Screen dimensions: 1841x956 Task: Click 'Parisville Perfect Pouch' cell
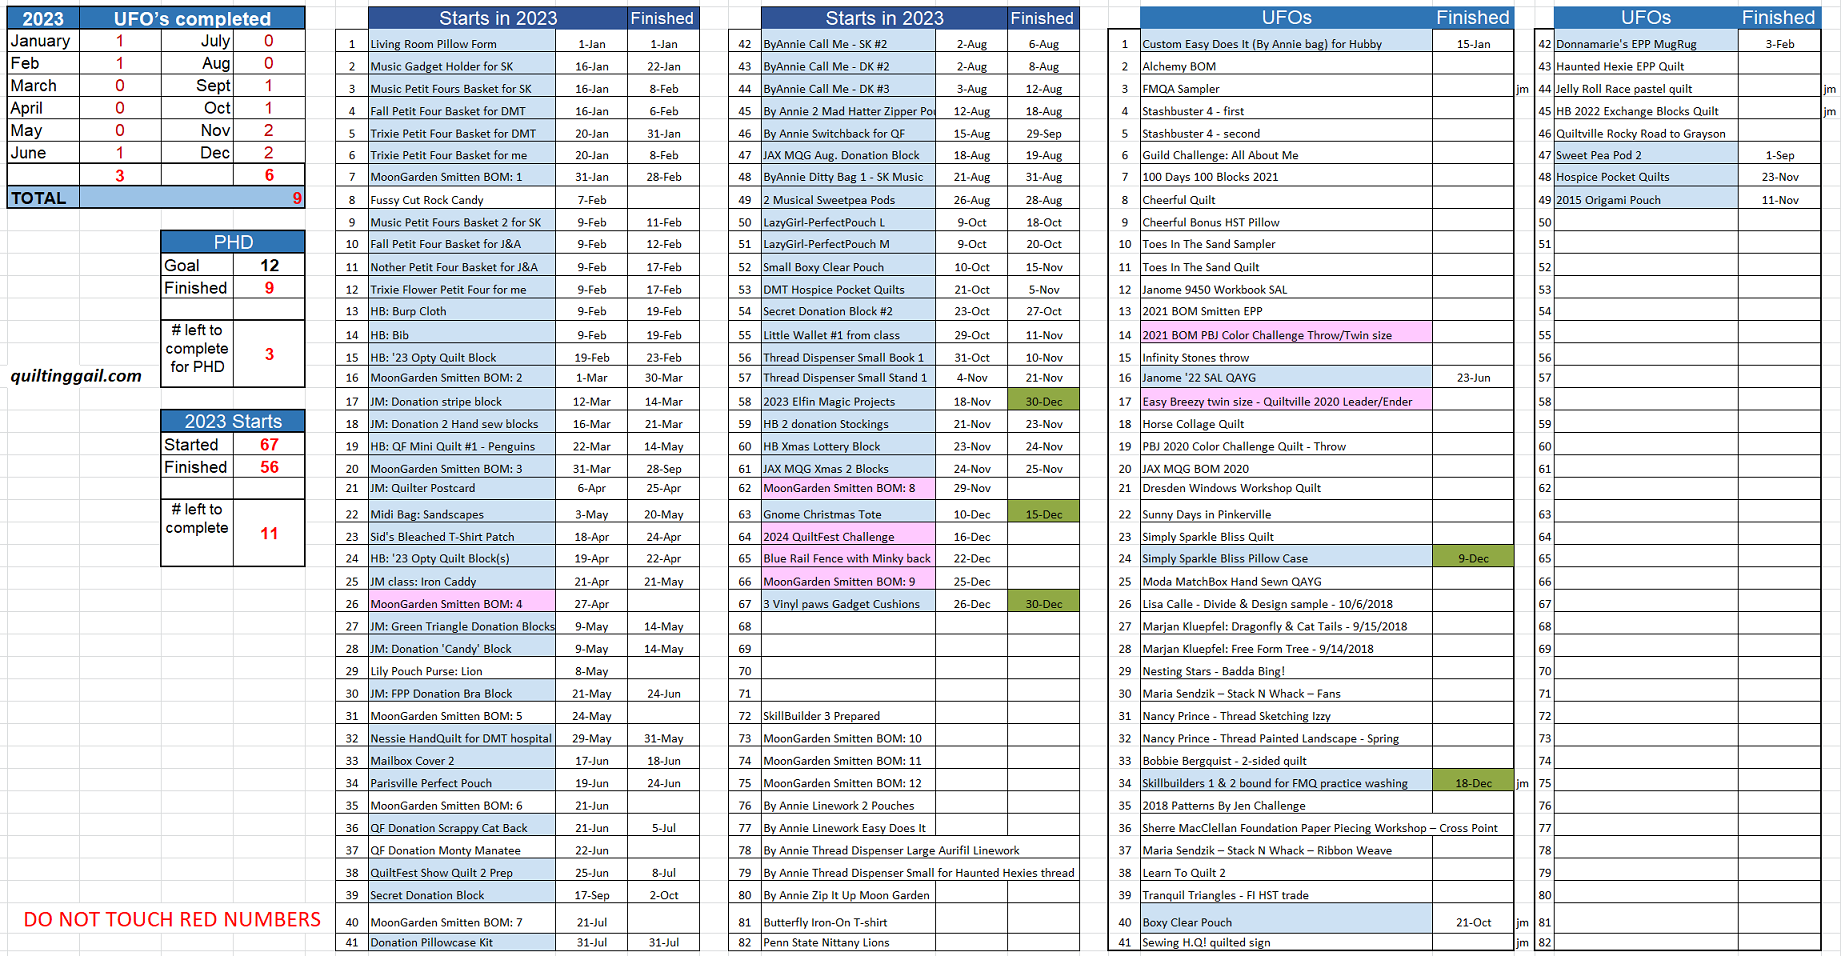pyautogui.click(x=462, y=783)
